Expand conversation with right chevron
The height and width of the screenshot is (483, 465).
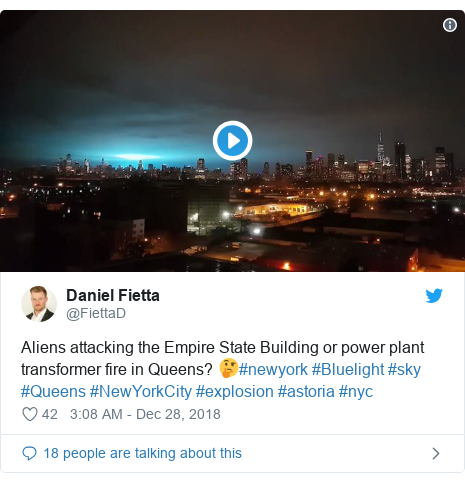point(436,453)
